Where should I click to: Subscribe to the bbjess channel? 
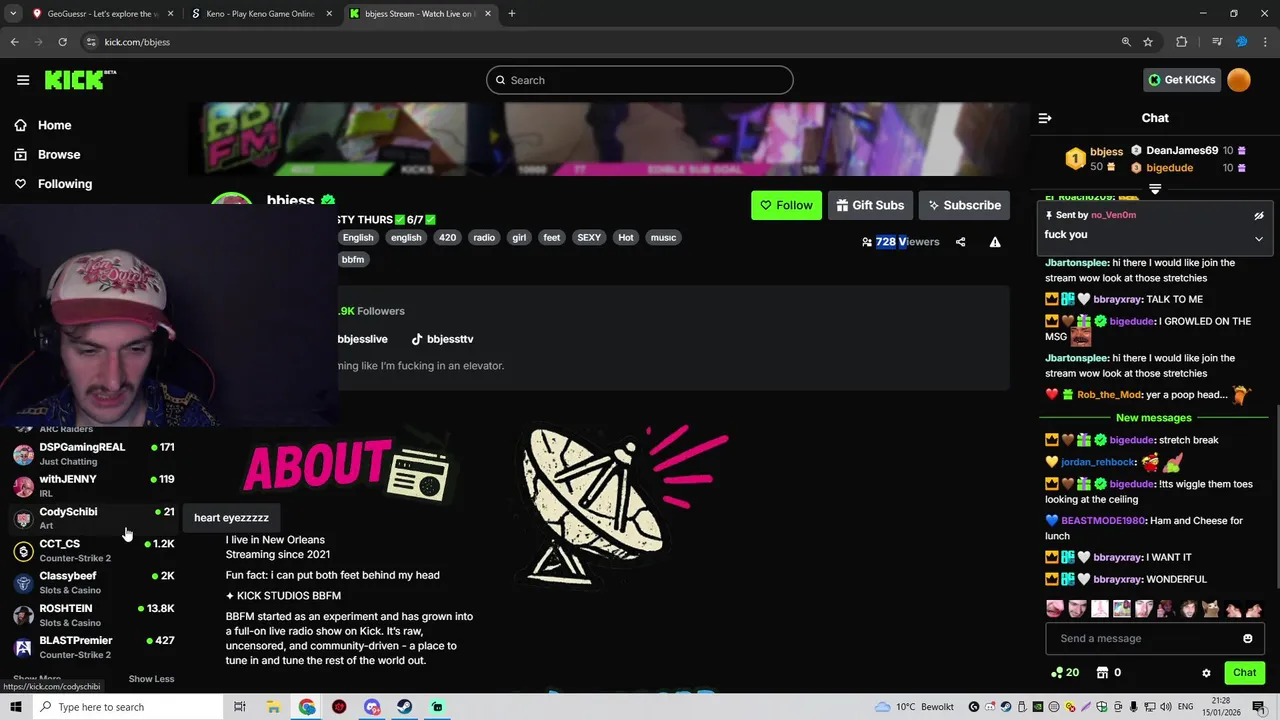coord(964,205)
